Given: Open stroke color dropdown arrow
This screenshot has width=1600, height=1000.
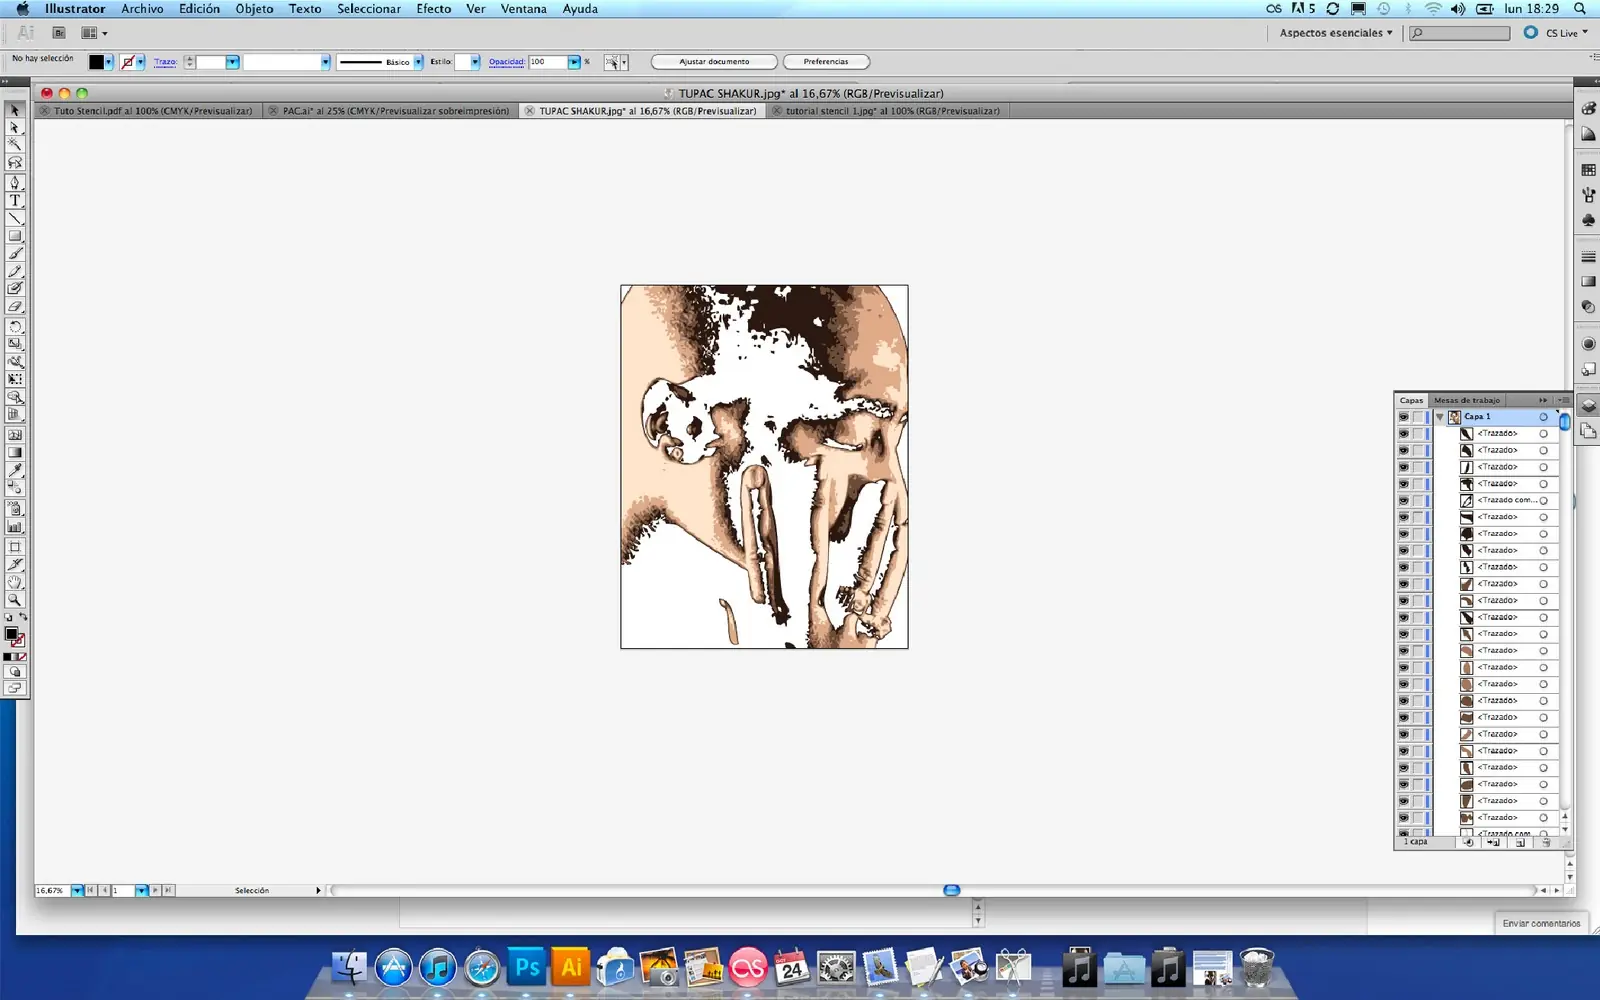Looking at the screenshot, I should point(141,62).
